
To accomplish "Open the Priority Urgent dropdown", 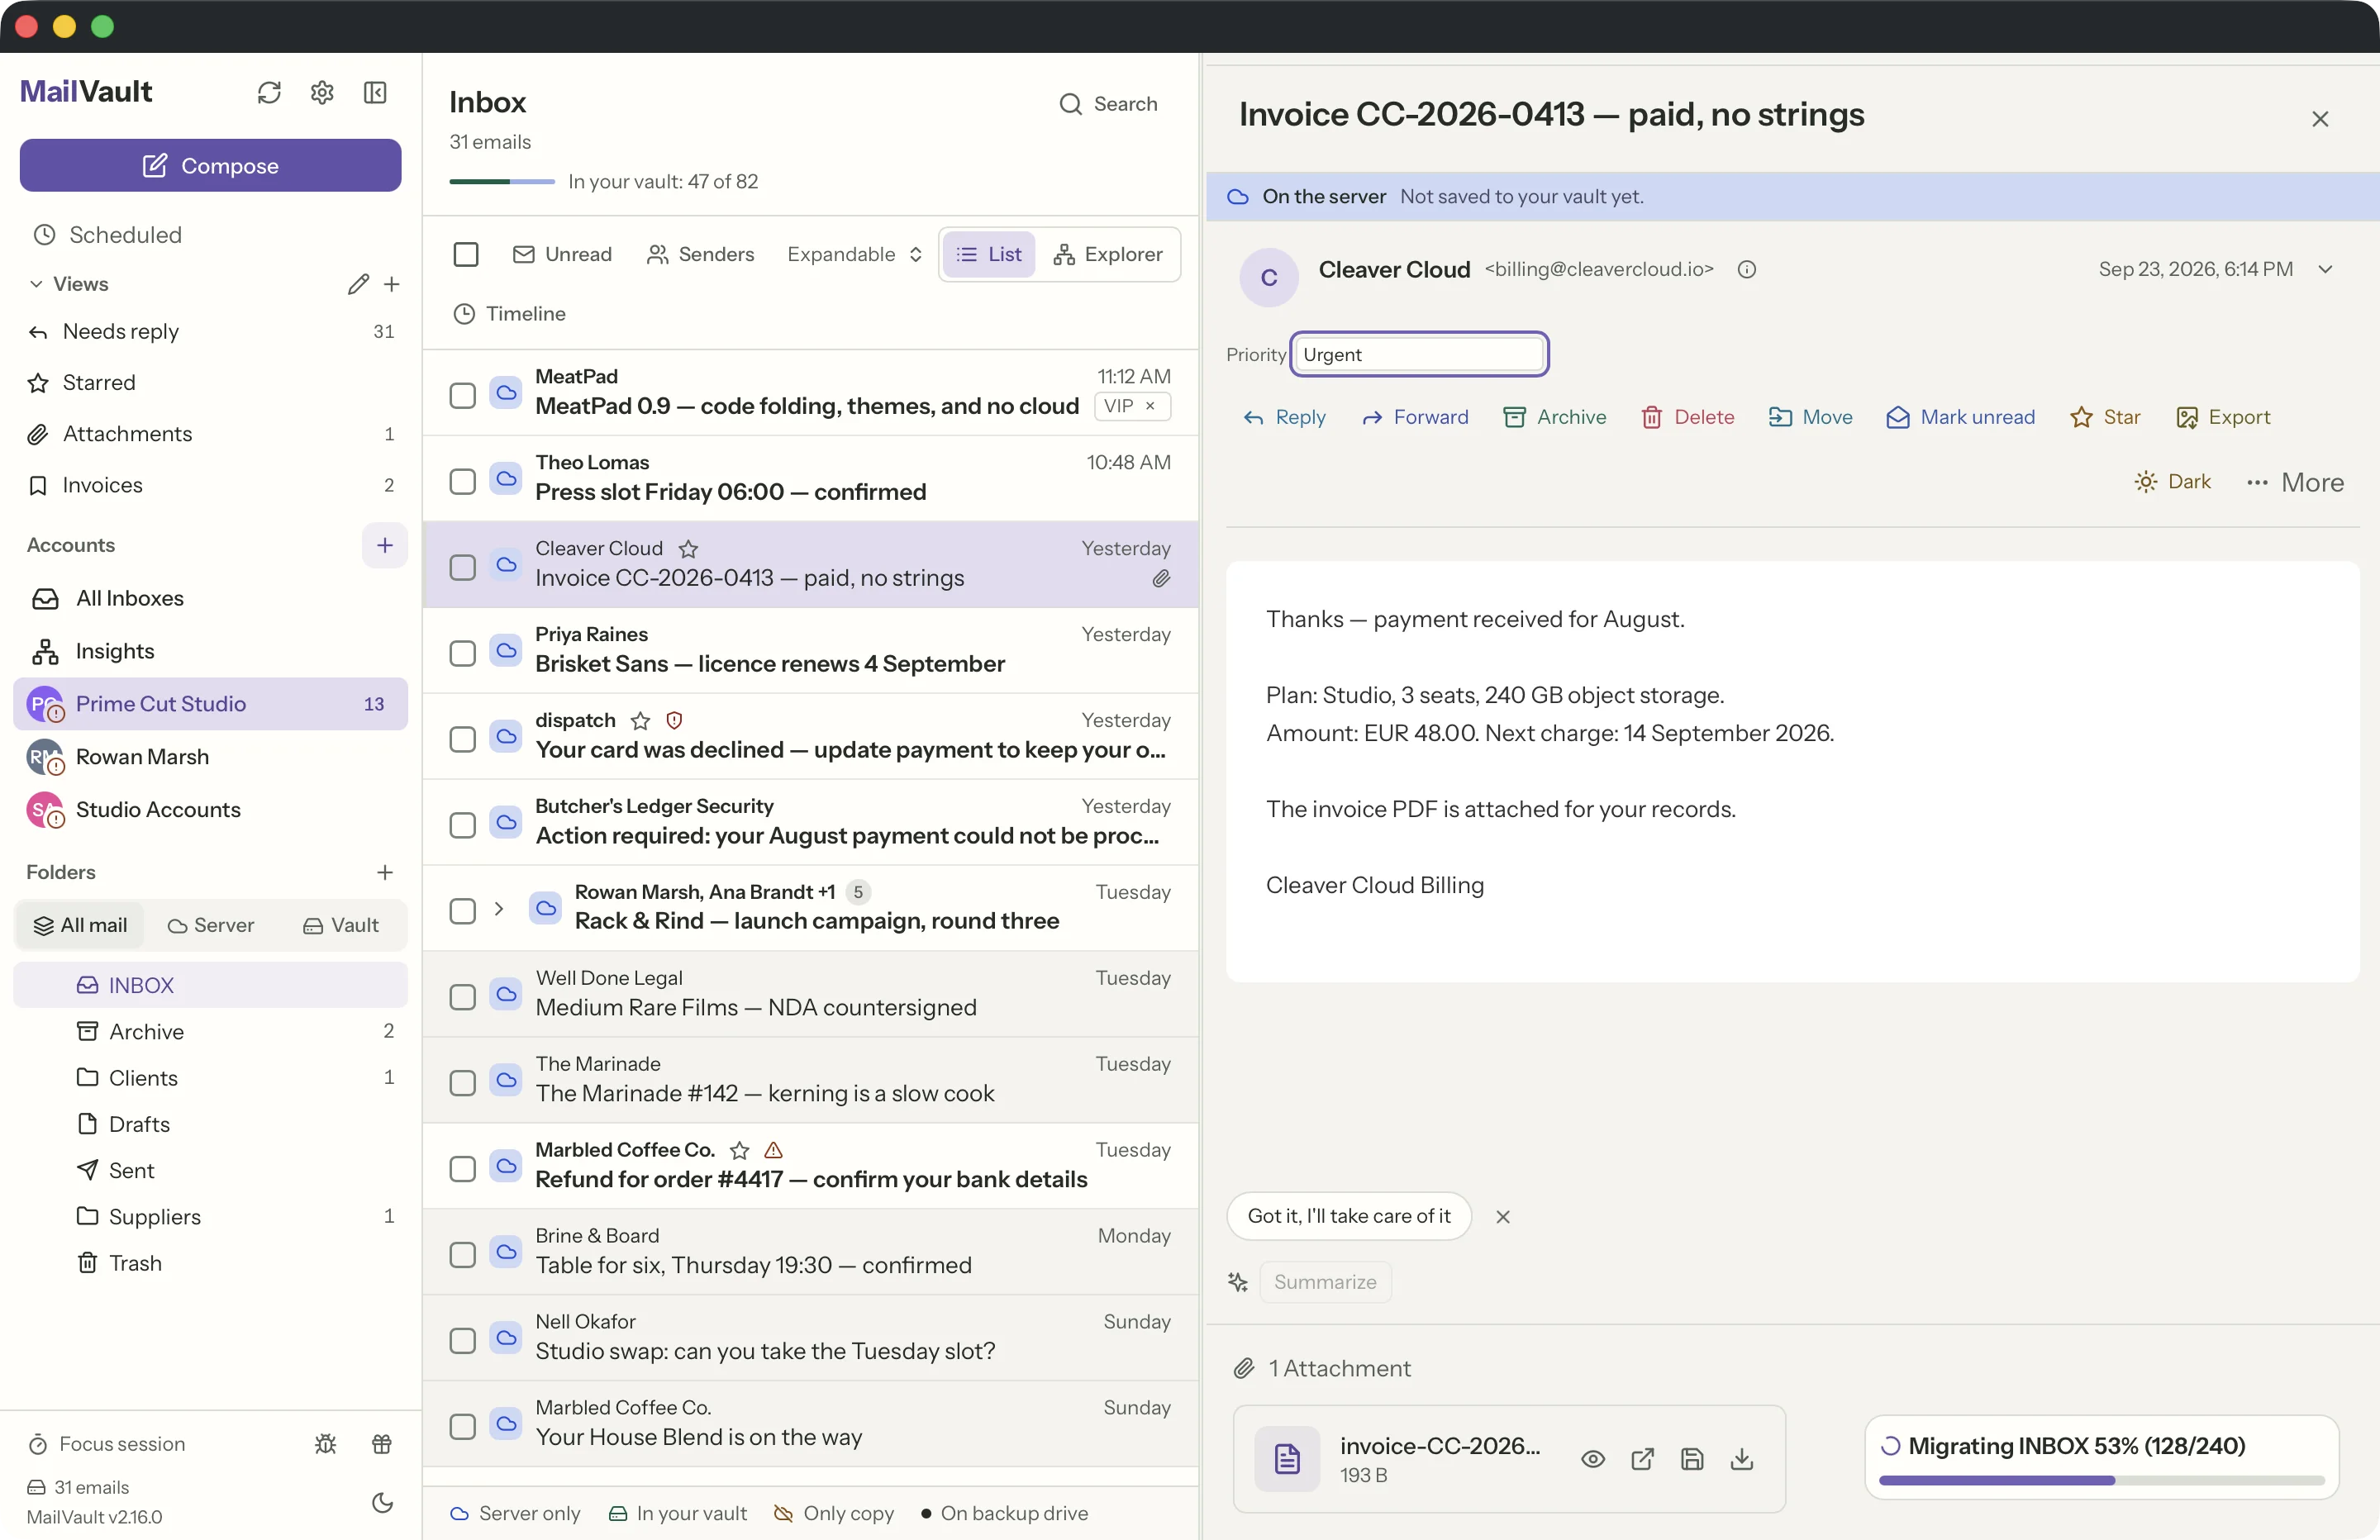I will [x=1418, y=354].
